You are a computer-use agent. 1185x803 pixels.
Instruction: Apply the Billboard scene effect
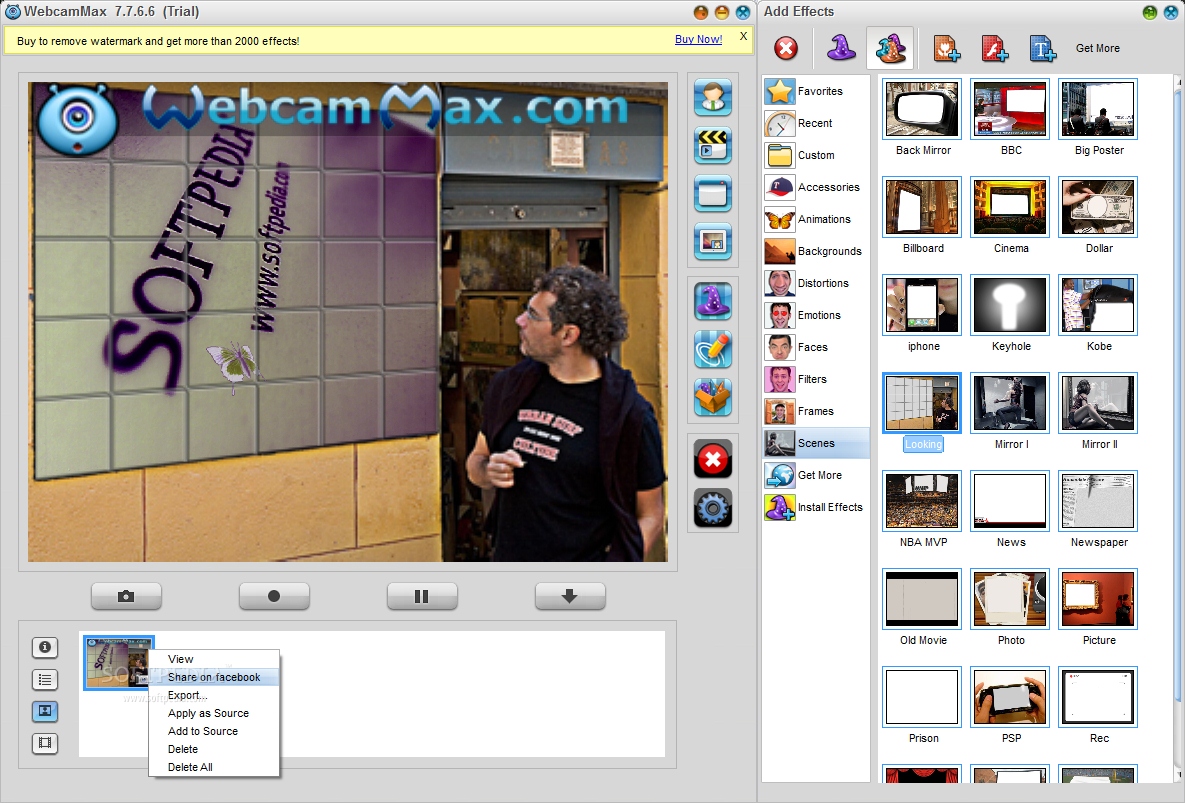click(922, 208)
